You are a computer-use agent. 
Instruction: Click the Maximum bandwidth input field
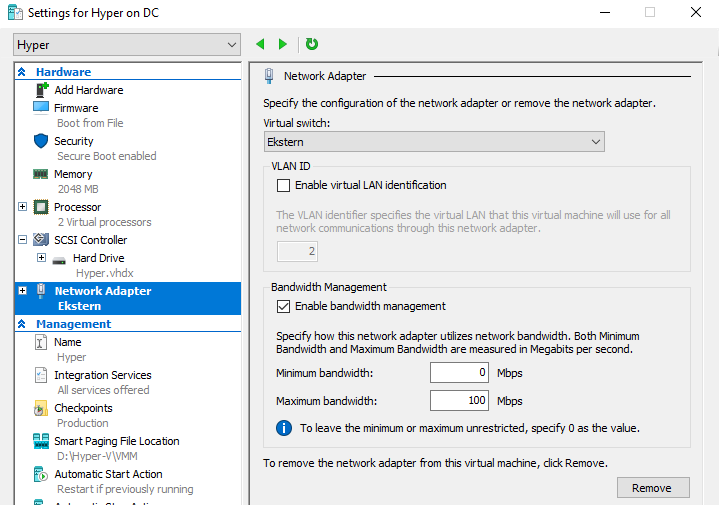click(459, 400)
